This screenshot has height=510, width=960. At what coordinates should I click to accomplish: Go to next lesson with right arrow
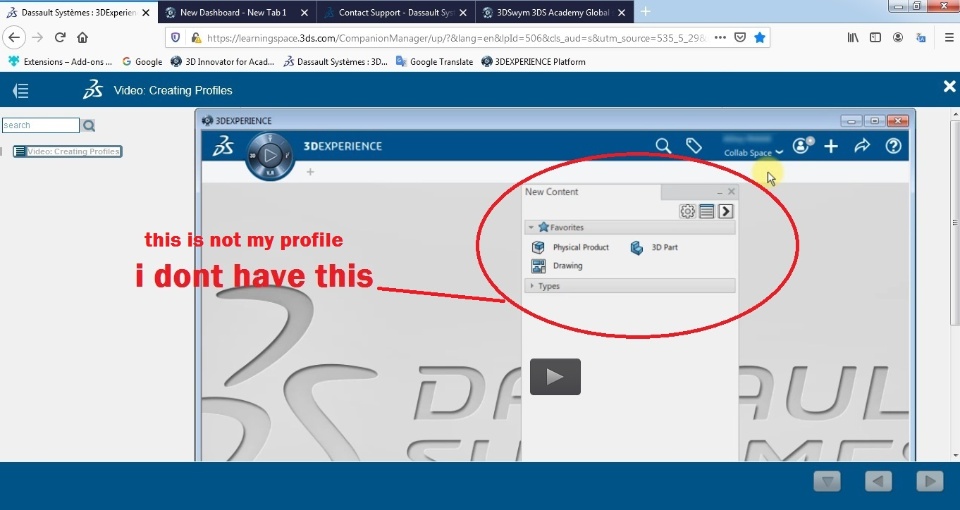point(929,482)
